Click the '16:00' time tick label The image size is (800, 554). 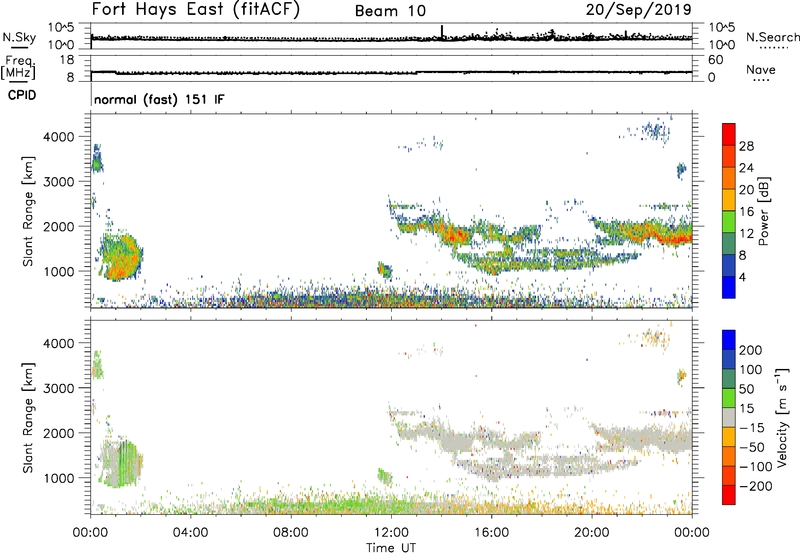click(491, 533)
